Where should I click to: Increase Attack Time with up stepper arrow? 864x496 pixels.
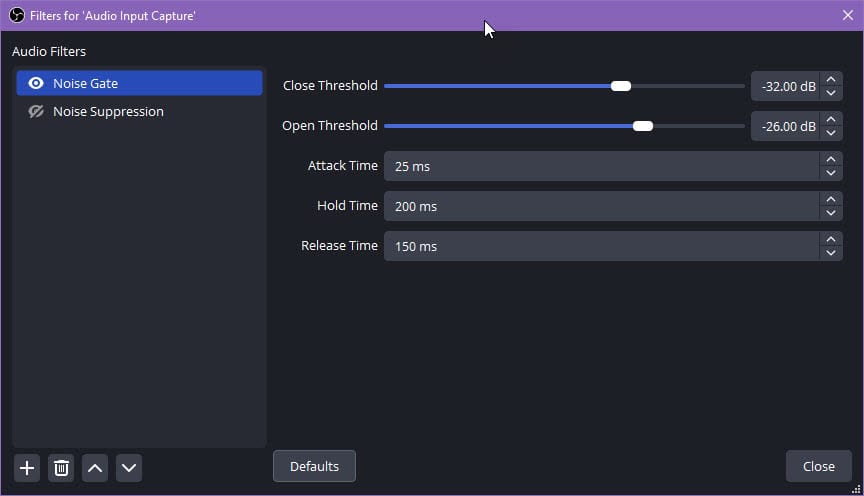point(831,159)
